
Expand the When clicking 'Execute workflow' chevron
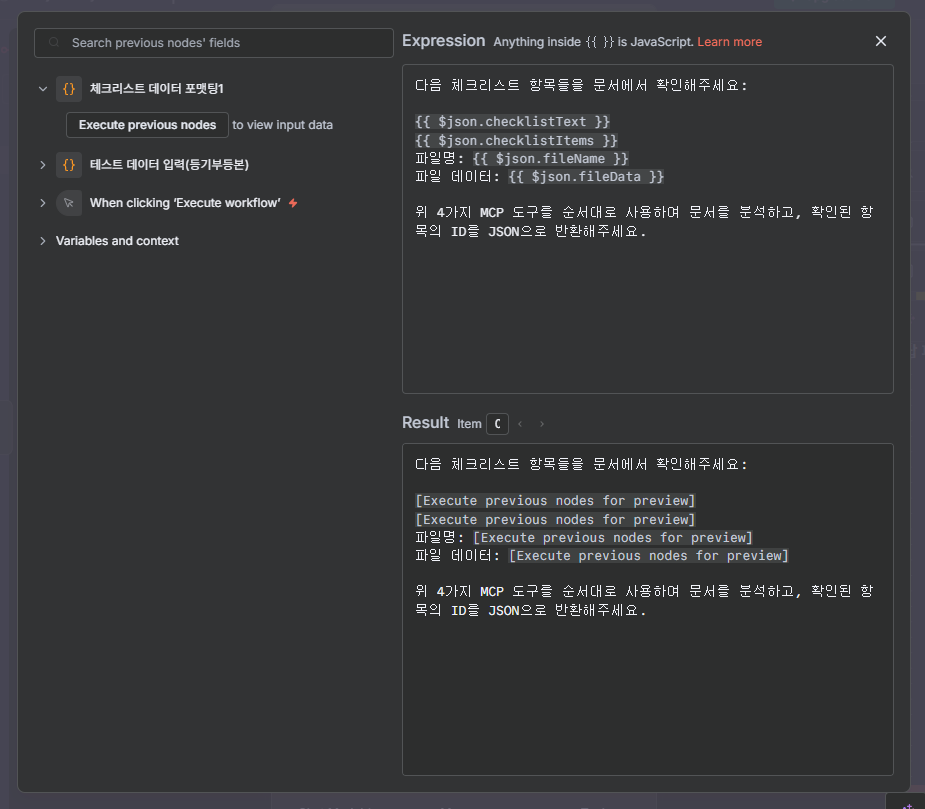[43, 203]
